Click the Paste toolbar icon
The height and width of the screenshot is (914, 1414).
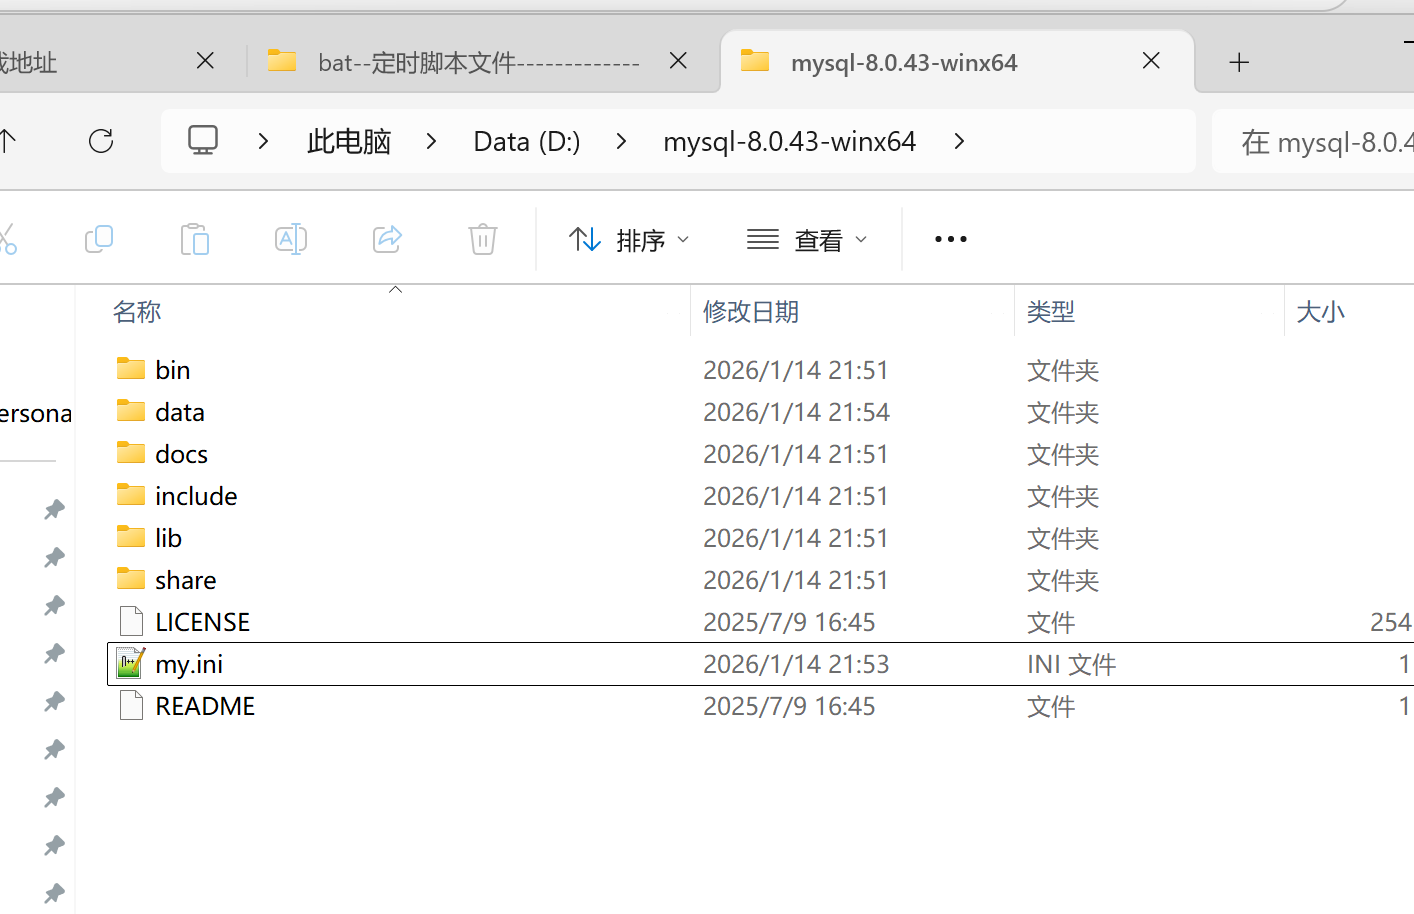[x=195, y=239]
